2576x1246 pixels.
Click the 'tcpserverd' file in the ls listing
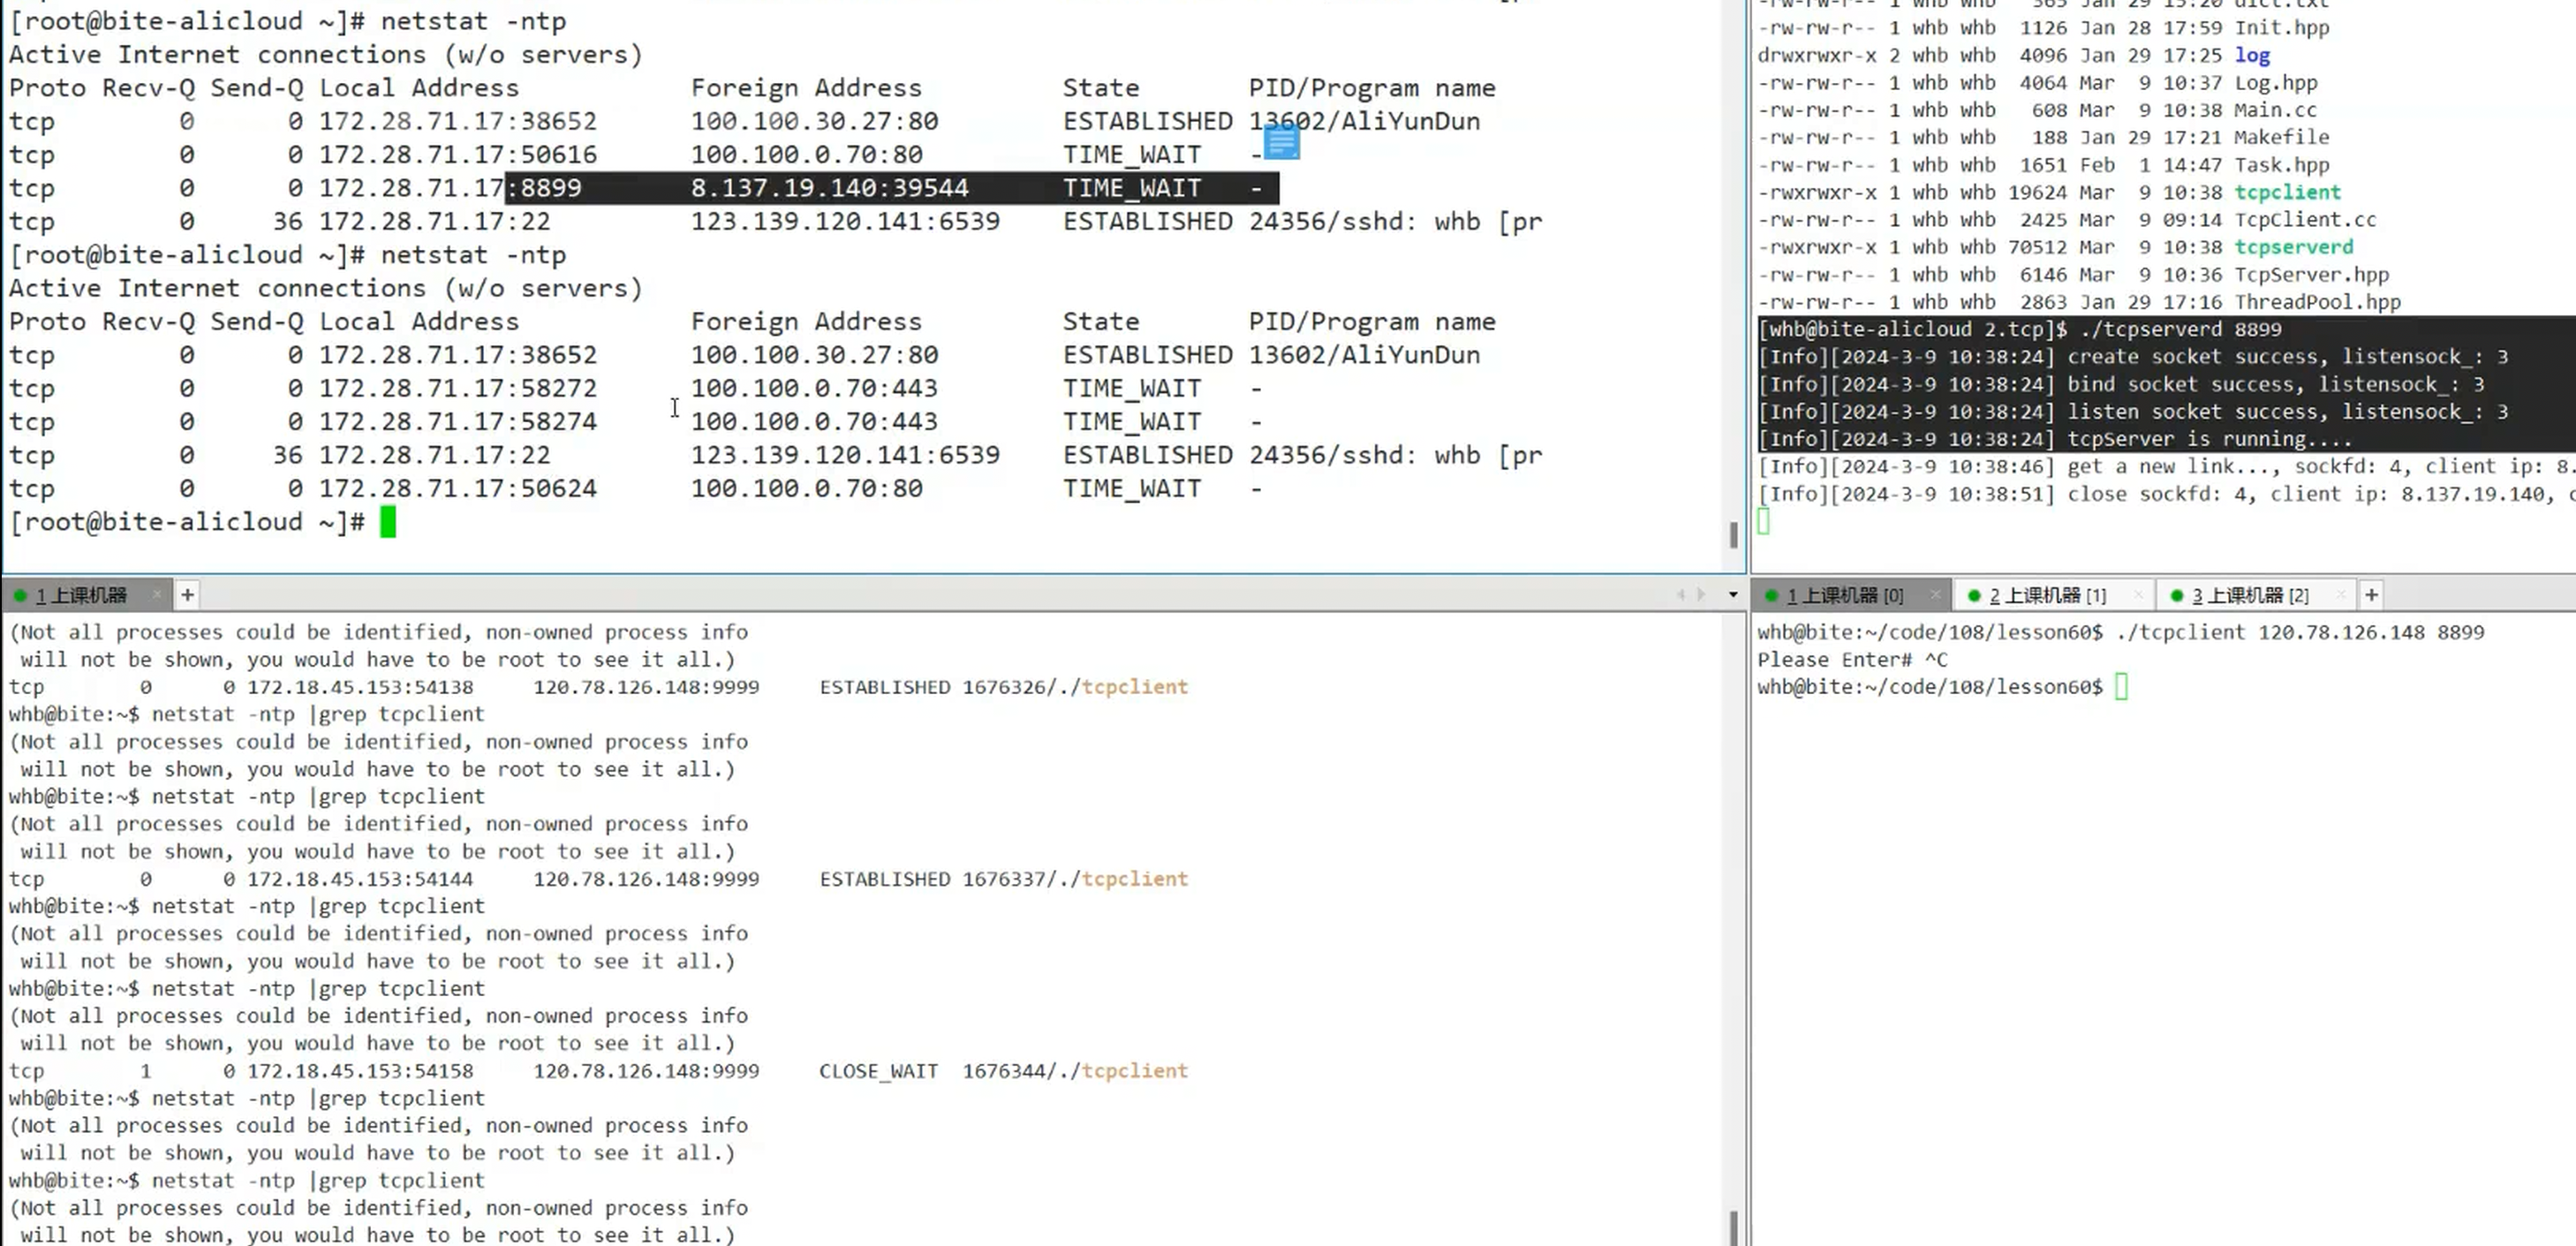tap(2293, 247)
